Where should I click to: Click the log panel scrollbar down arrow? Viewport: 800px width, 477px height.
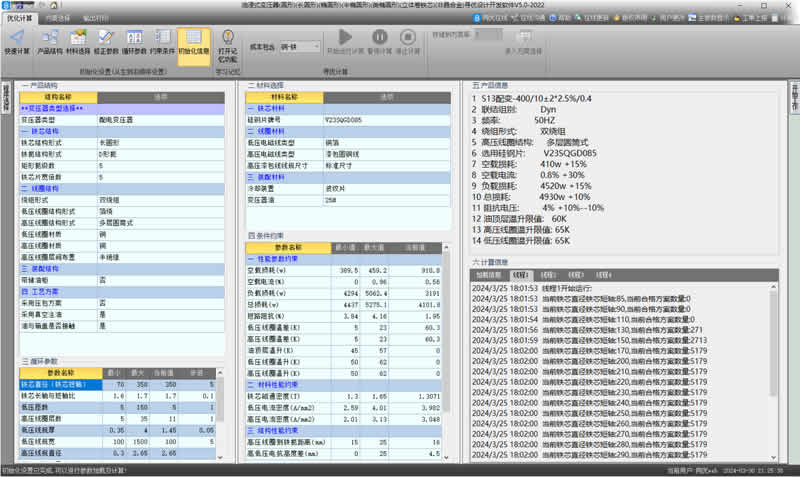point(773,457)
